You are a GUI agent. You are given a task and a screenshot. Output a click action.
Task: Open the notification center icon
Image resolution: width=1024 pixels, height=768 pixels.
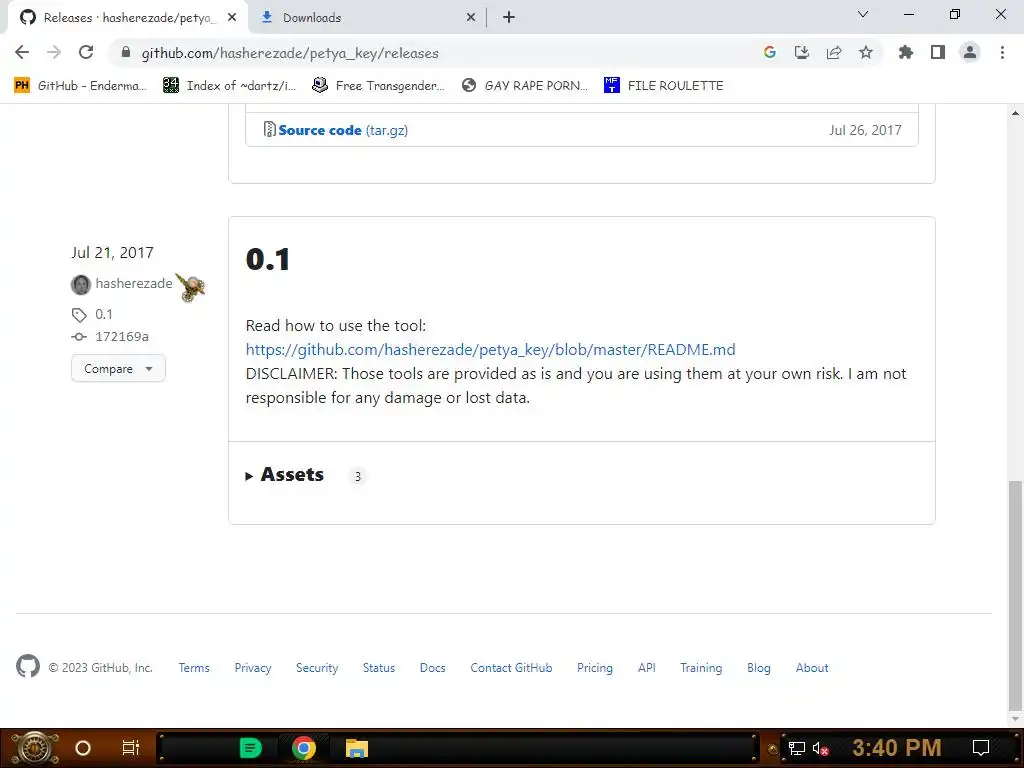(x=980, y=748)
